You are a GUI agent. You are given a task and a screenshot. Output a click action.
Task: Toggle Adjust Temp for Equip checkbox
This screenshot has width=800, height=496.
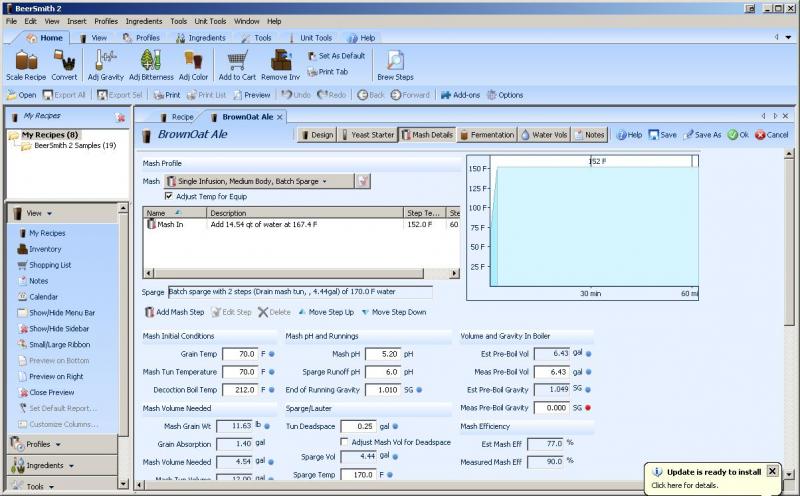pyautogui.click(x=168, y=196)
